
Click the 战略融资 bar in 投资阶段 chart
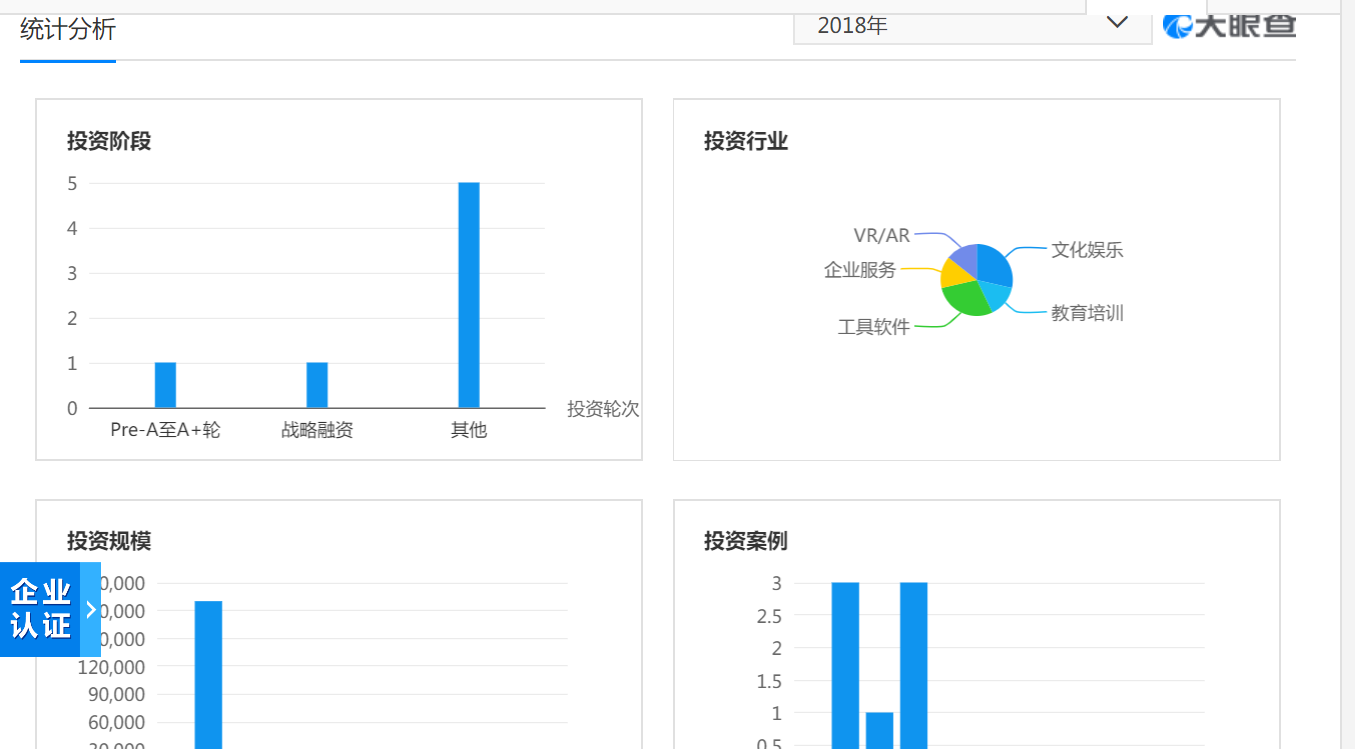point(317,385)
